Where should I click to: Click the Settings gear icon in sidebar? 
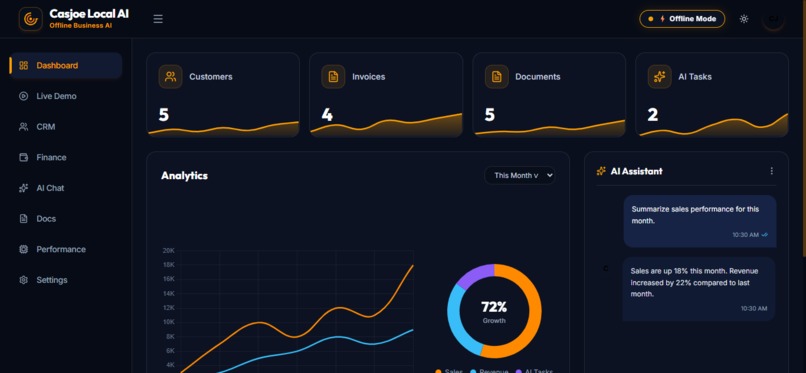[x=23, y=280]
